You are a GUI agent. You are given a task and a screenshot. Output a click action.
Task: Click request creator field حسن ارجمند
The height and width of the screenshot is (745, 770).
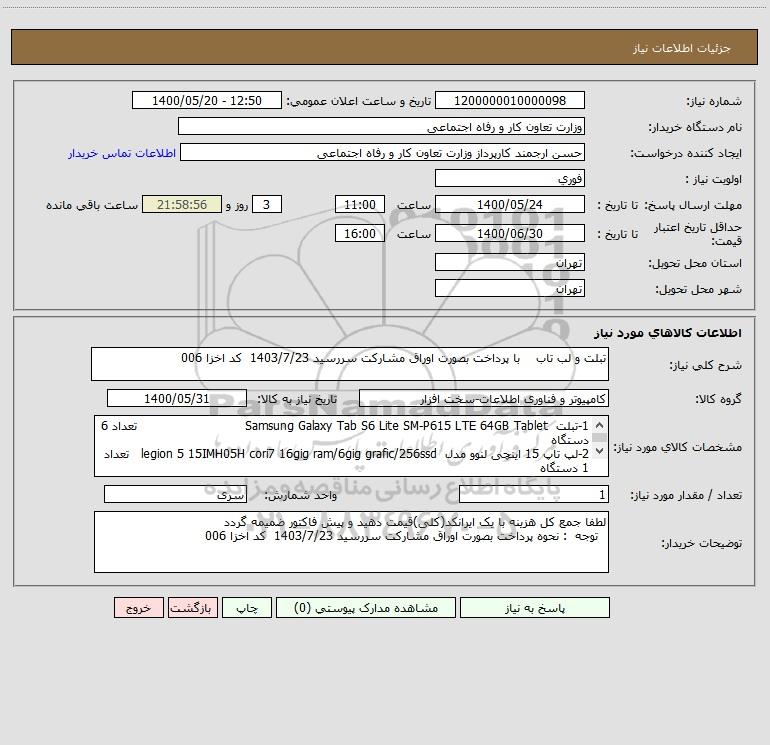[x=382, y=152]
